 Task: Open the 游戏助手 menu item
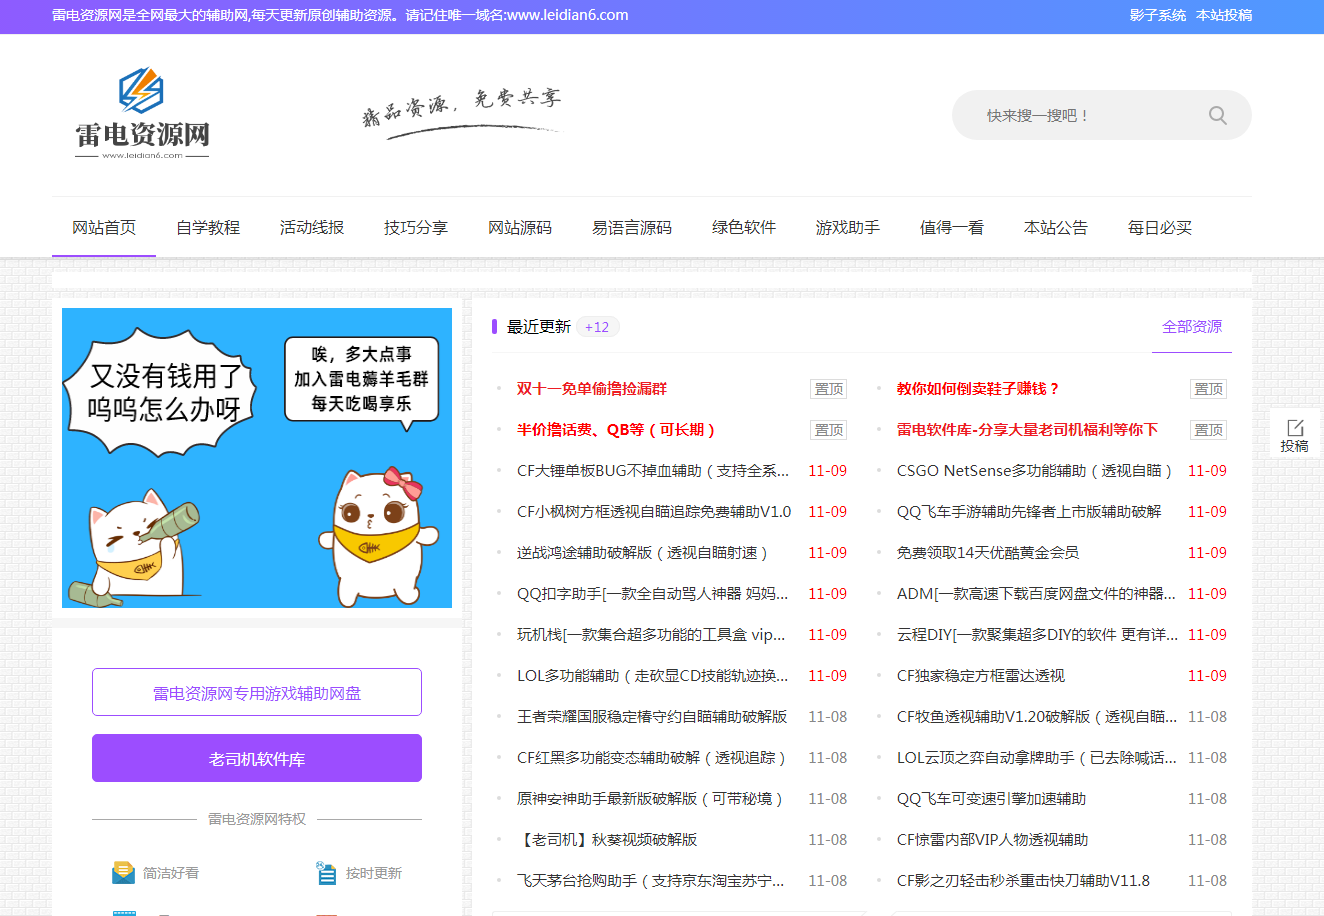point(848,228)
